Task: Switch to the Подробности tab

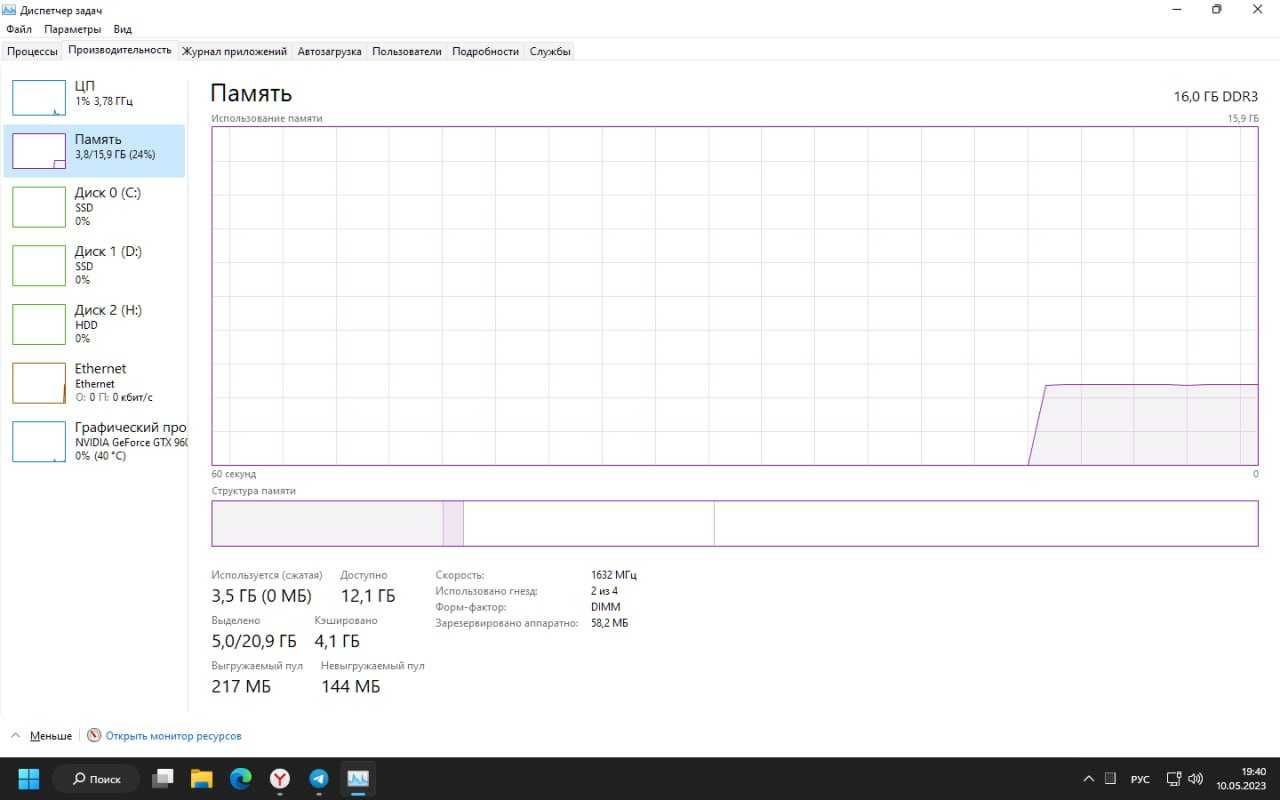Action: tap(485, 51)
